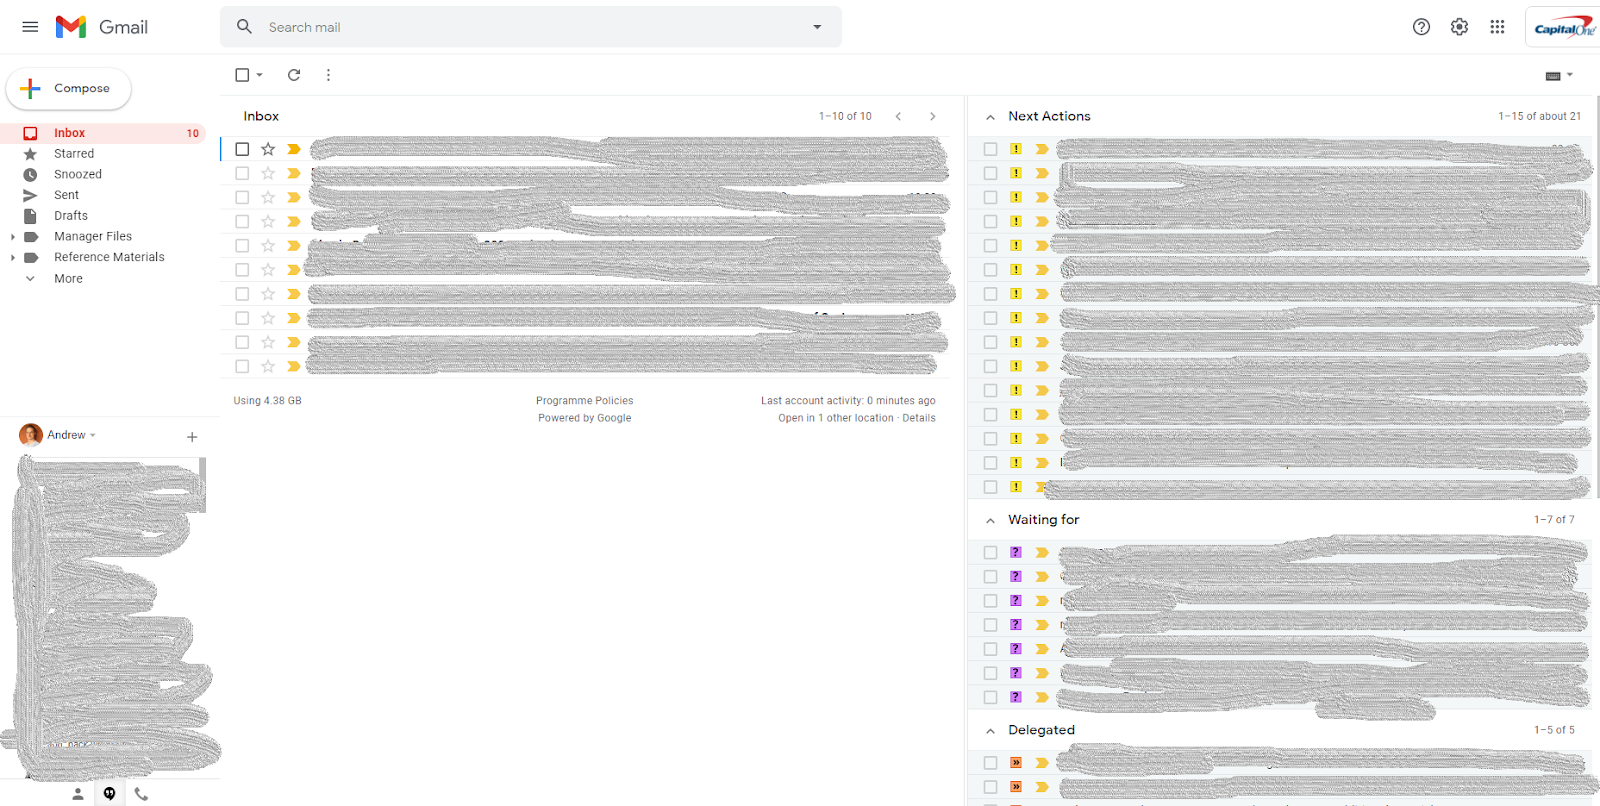Image resolution: width=1600 pixels, height=806 pixels.
Task: Open the search options dropdown arrow
Action: 817,27
